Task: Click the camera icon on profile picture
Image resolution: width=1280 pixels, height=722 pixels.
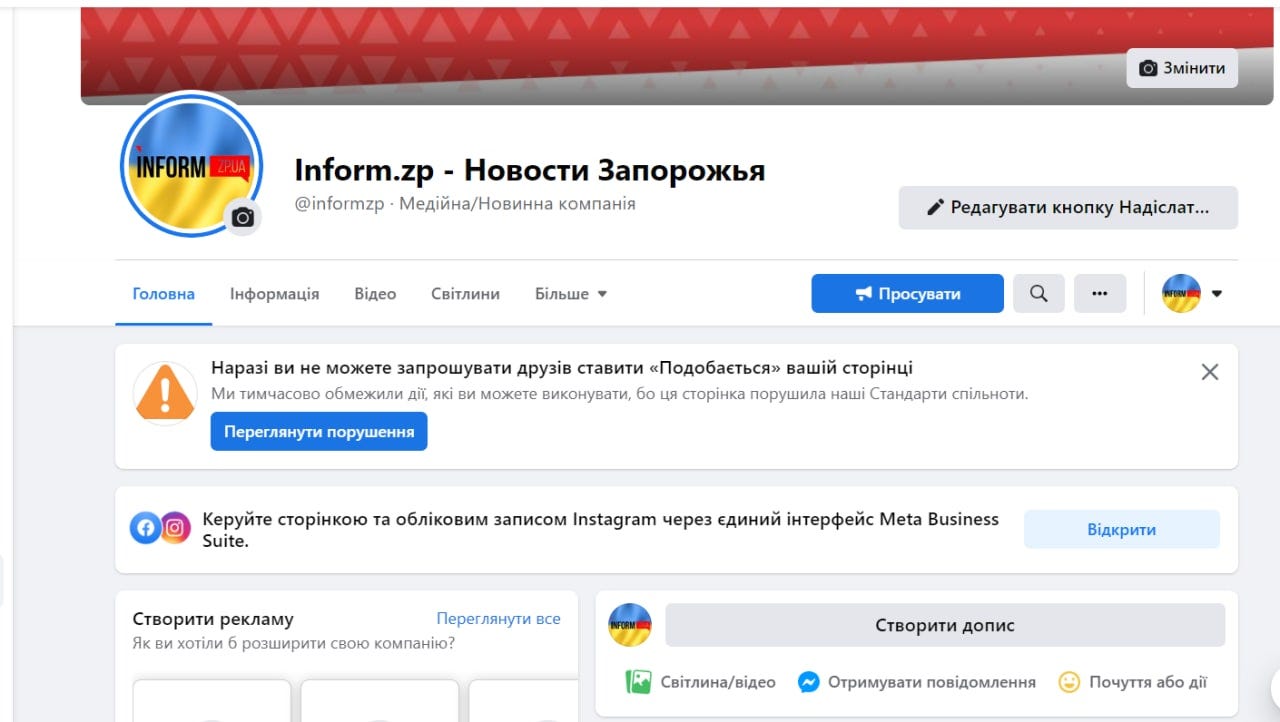Action: (242, 217)
